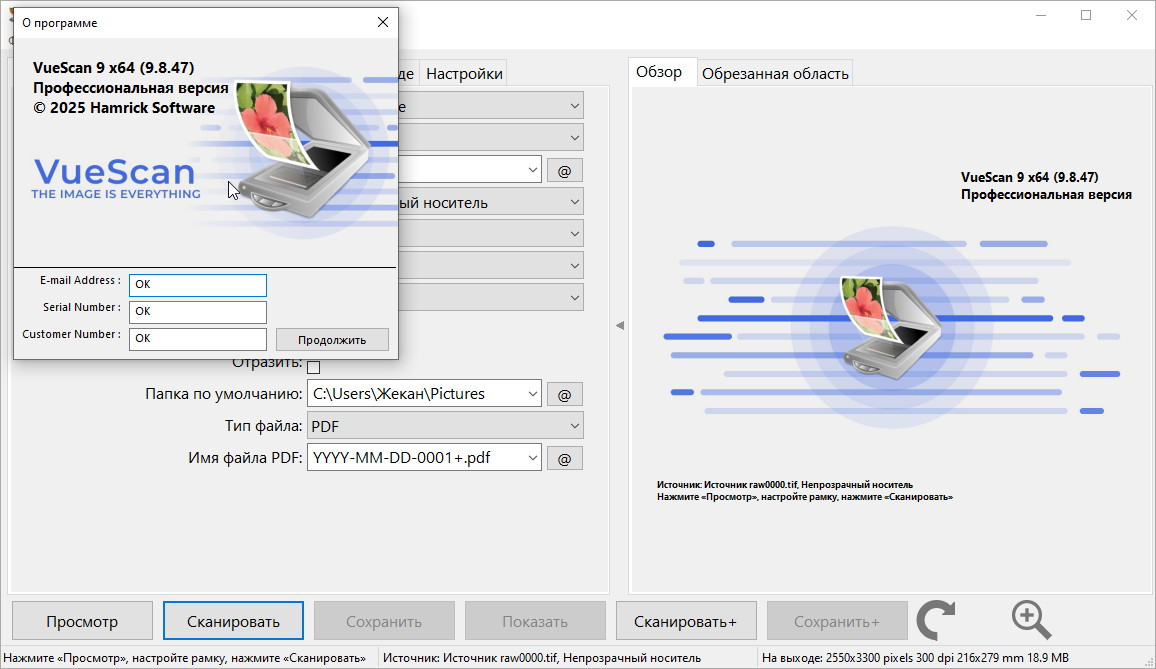Screen dimensions: 1156x669
Task: Click the greyed-out Сохранить+ button
Action: 837,621
